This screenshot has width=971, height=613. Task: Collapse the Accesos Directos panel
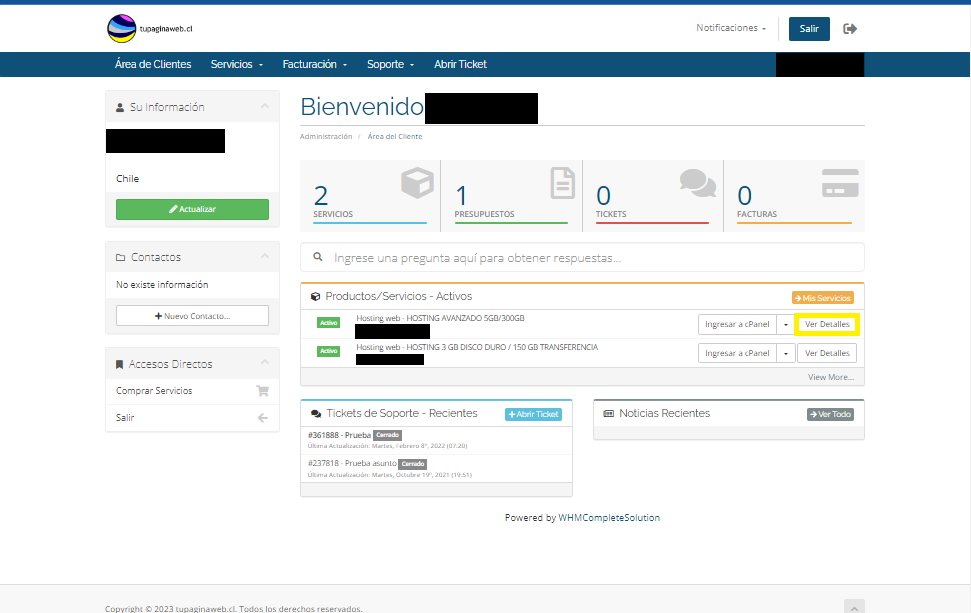tap(264, 363)
